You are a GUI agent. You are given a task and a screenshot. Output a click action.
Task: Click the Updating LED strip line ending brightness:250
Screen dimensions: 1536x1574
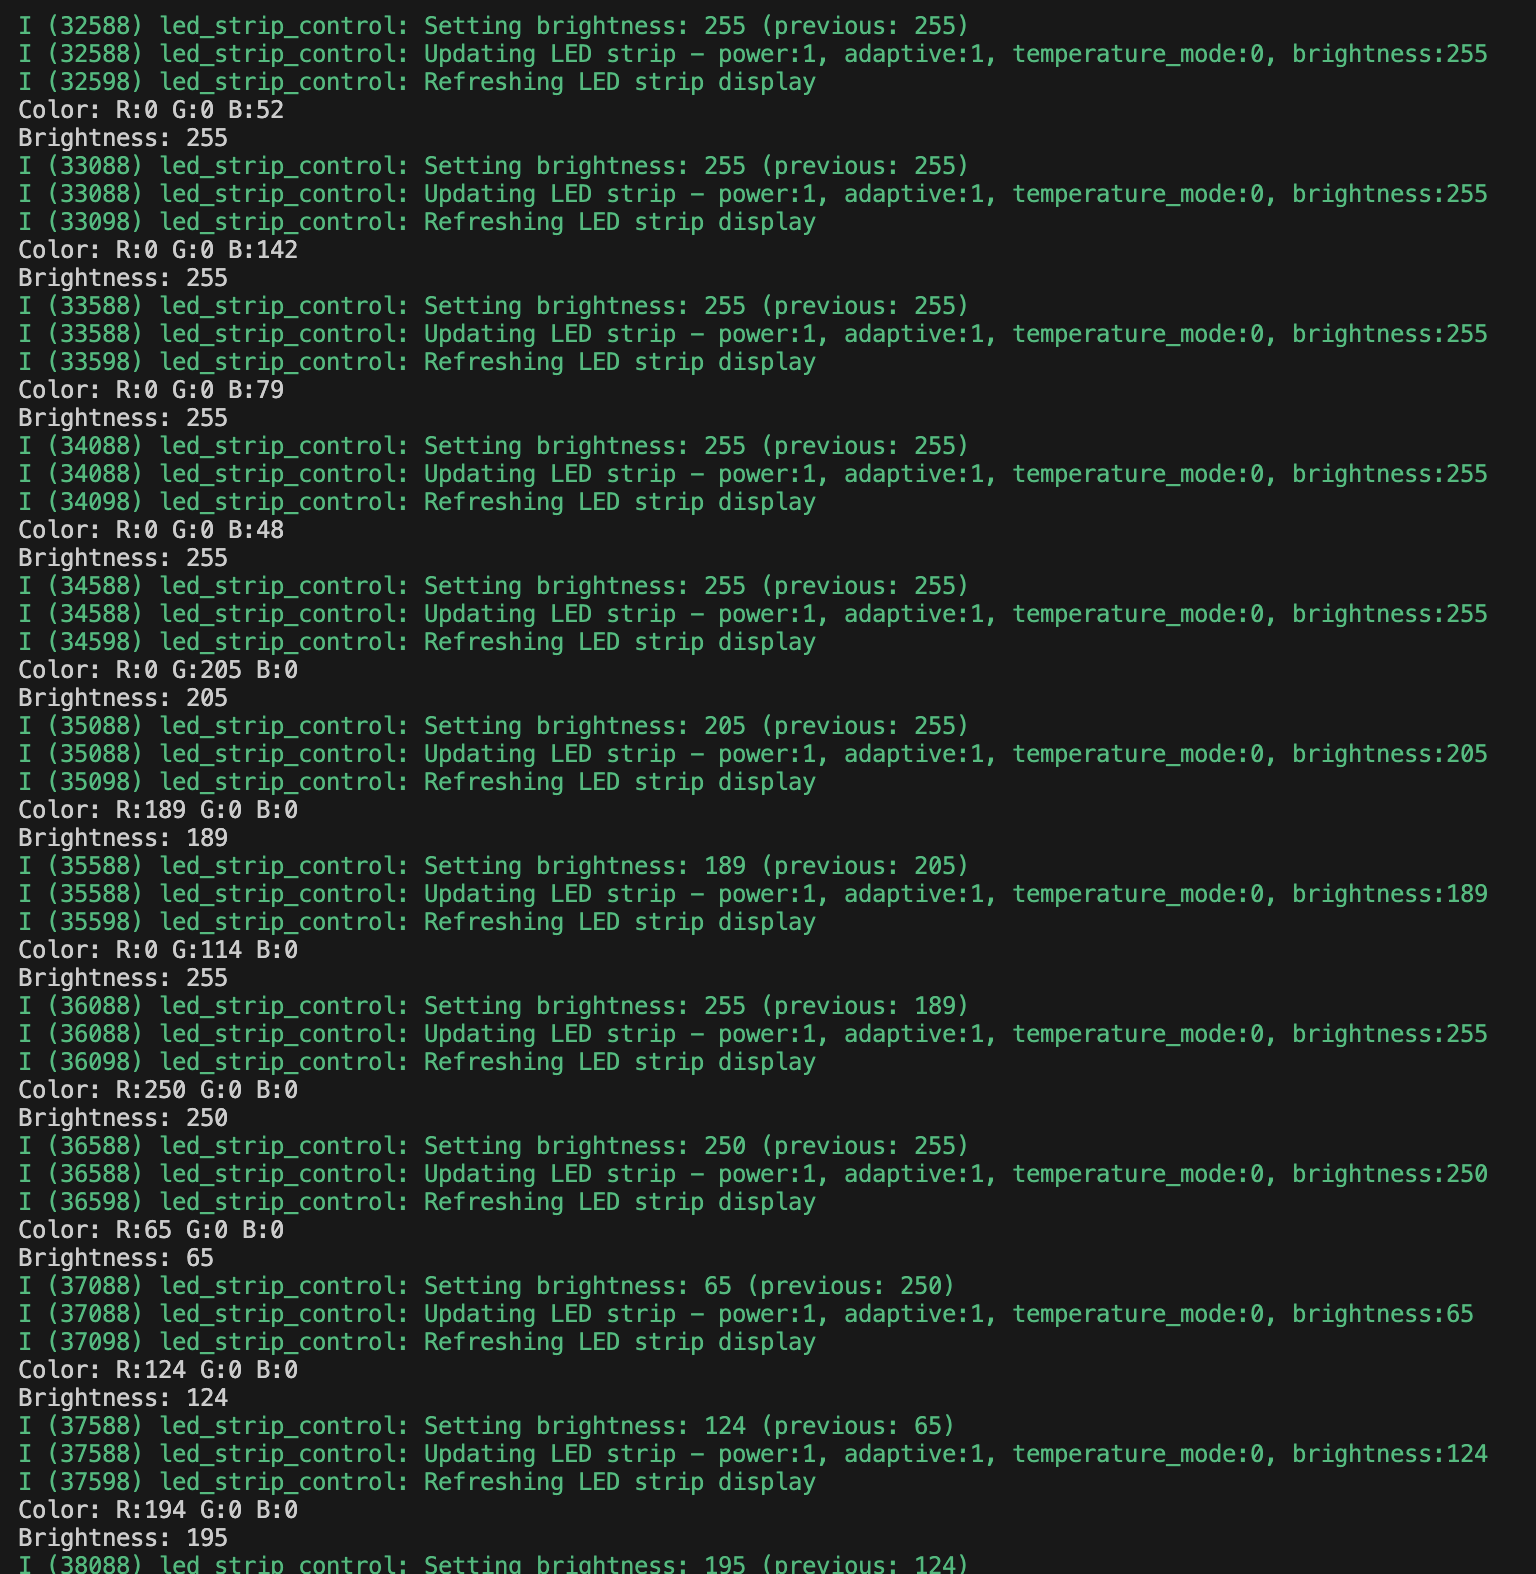pos(752,1174)
